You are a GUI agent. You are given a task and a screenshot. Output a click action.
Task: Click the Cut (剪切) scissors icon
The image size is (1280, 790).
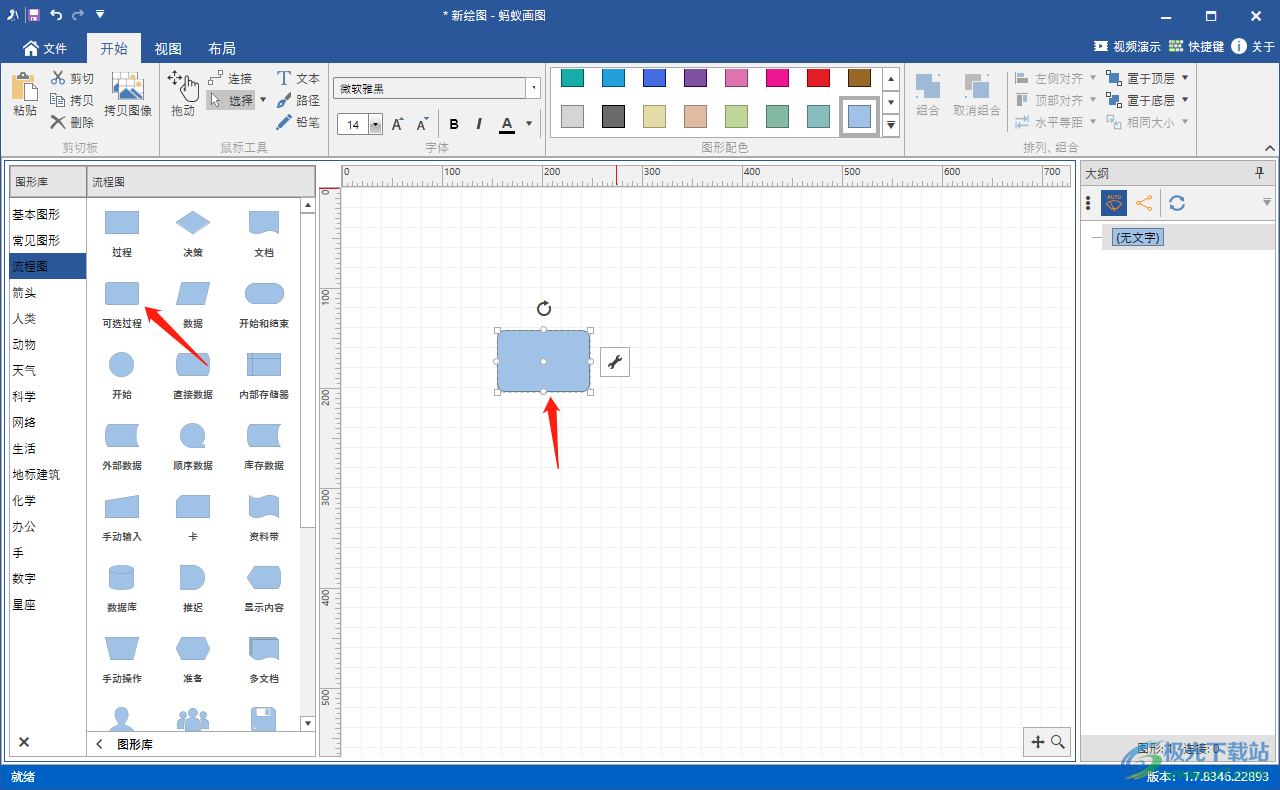pos(58,77)
